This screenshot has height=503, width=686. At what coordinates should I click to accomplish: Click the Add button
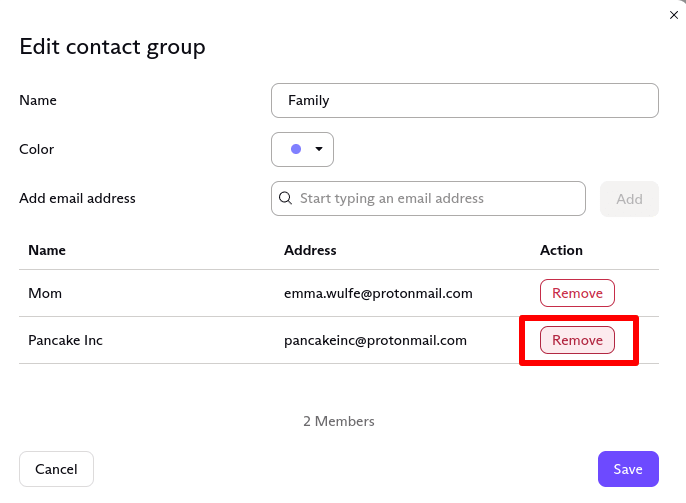629,199
